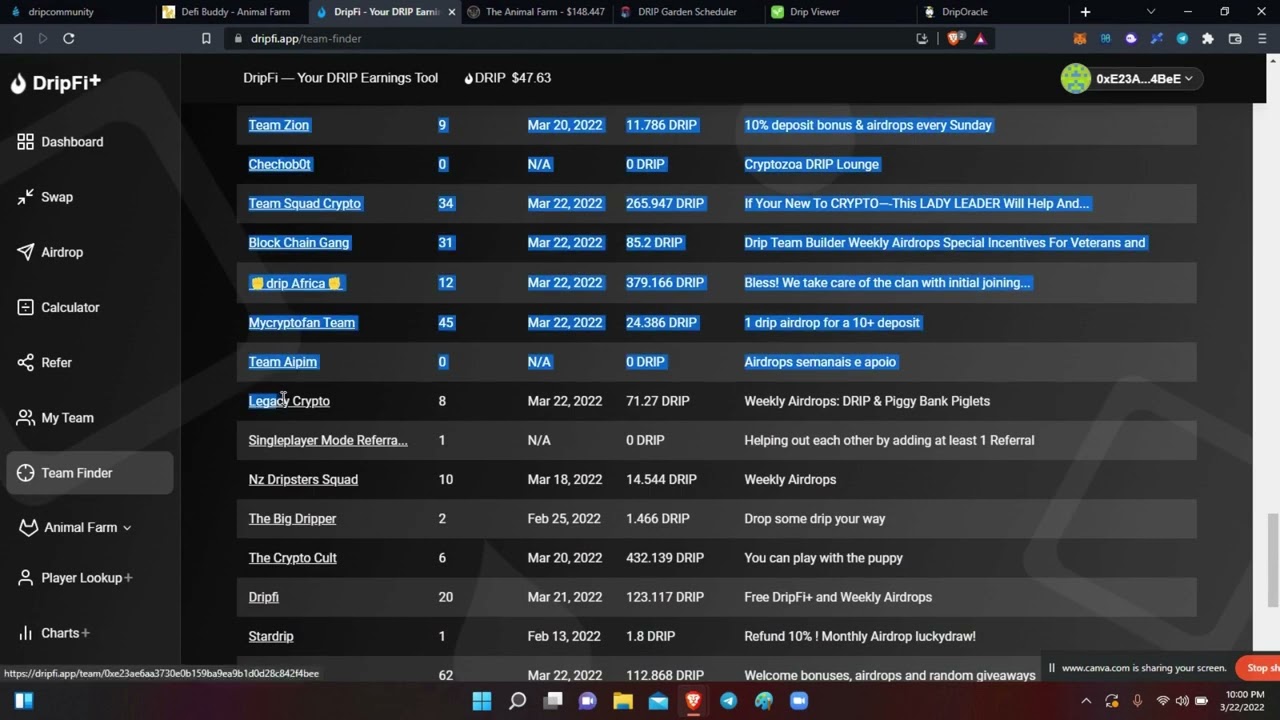The height and width of the screenshot is (720, 1280).
Task: Click the Player Lookup person icon
Action: [x=25, y=578]
